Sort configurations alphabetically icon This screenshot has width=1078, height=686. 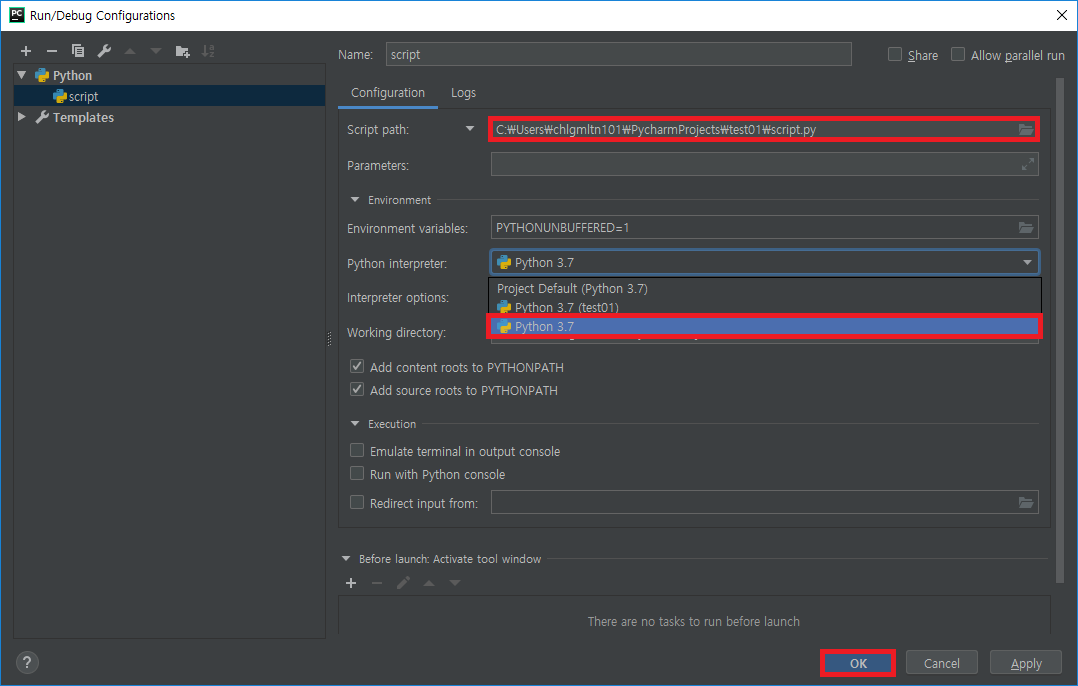coord(208,51)
